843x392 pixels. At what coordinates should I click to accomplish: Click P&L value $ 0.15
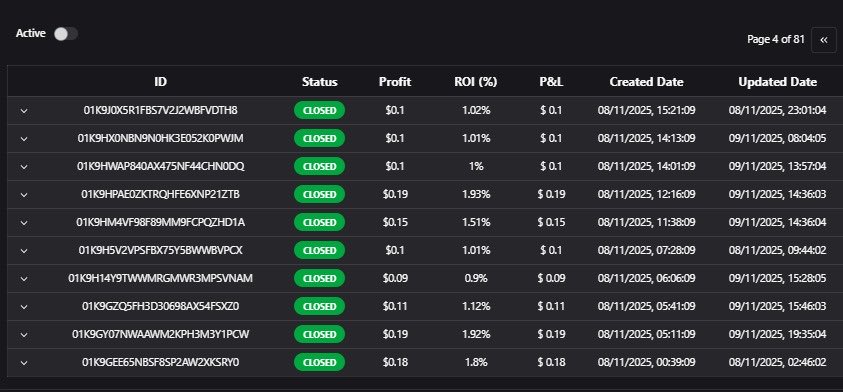(551, 222)
